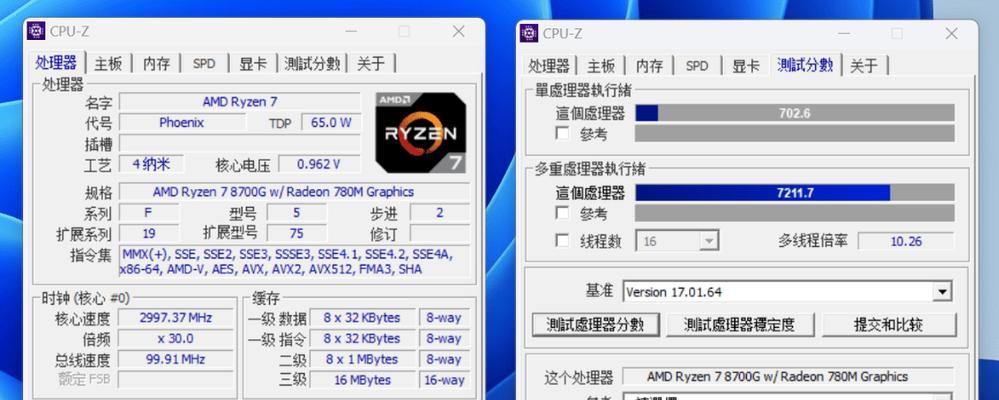Open 測試分數 tab in left window
The height and width of the screenshot is (400, 999).
coord(312,64)
